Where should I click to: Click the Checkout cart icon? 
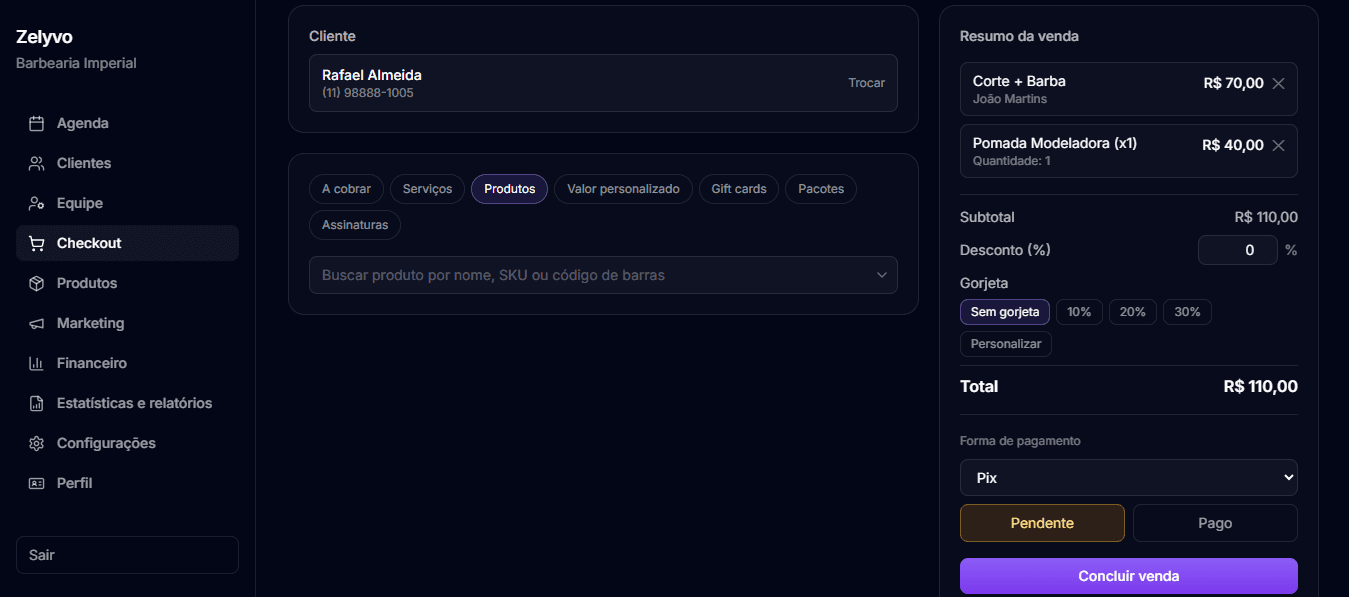tap(37, 244)
